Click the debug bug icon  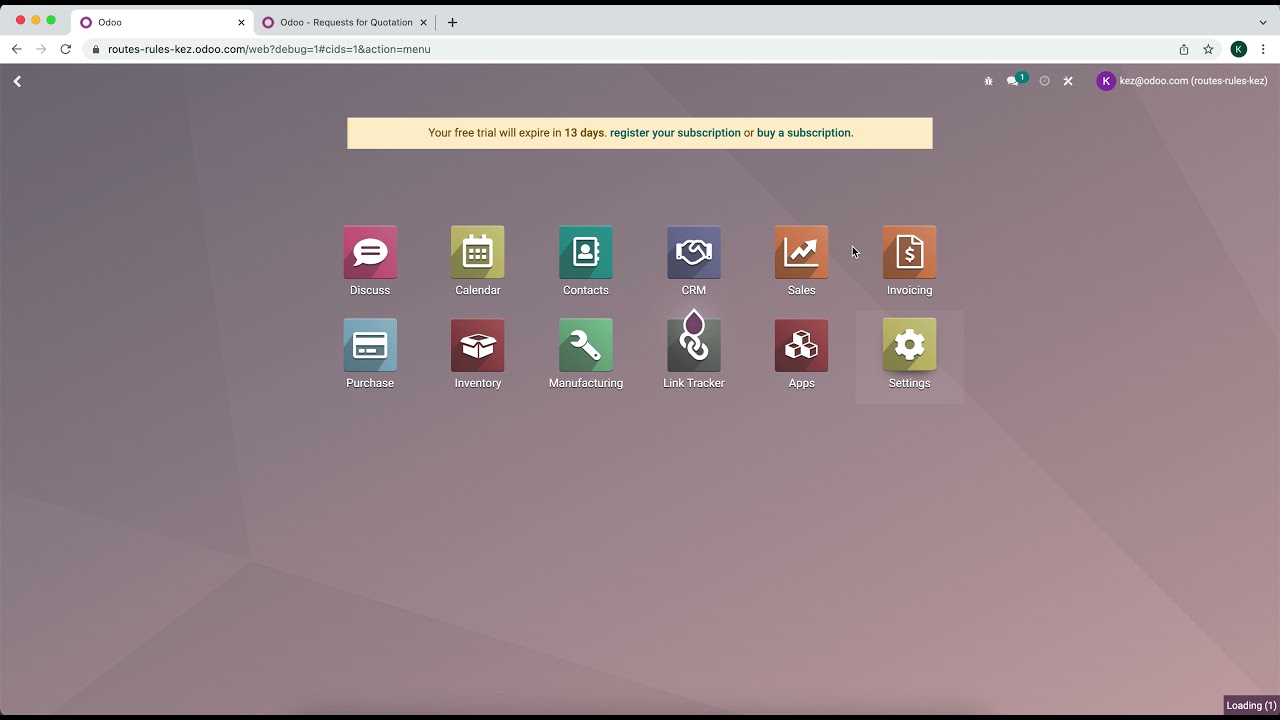[988, 81]
